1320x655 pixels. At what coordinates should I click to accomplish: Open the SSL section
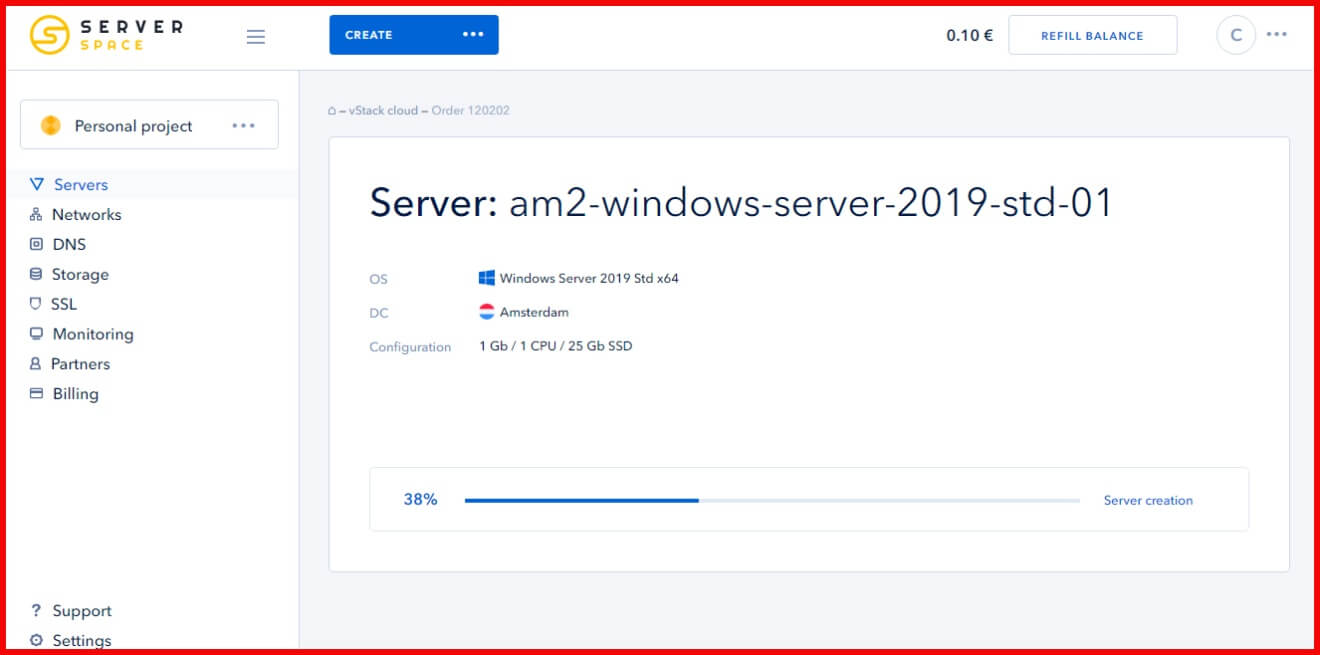64,304
